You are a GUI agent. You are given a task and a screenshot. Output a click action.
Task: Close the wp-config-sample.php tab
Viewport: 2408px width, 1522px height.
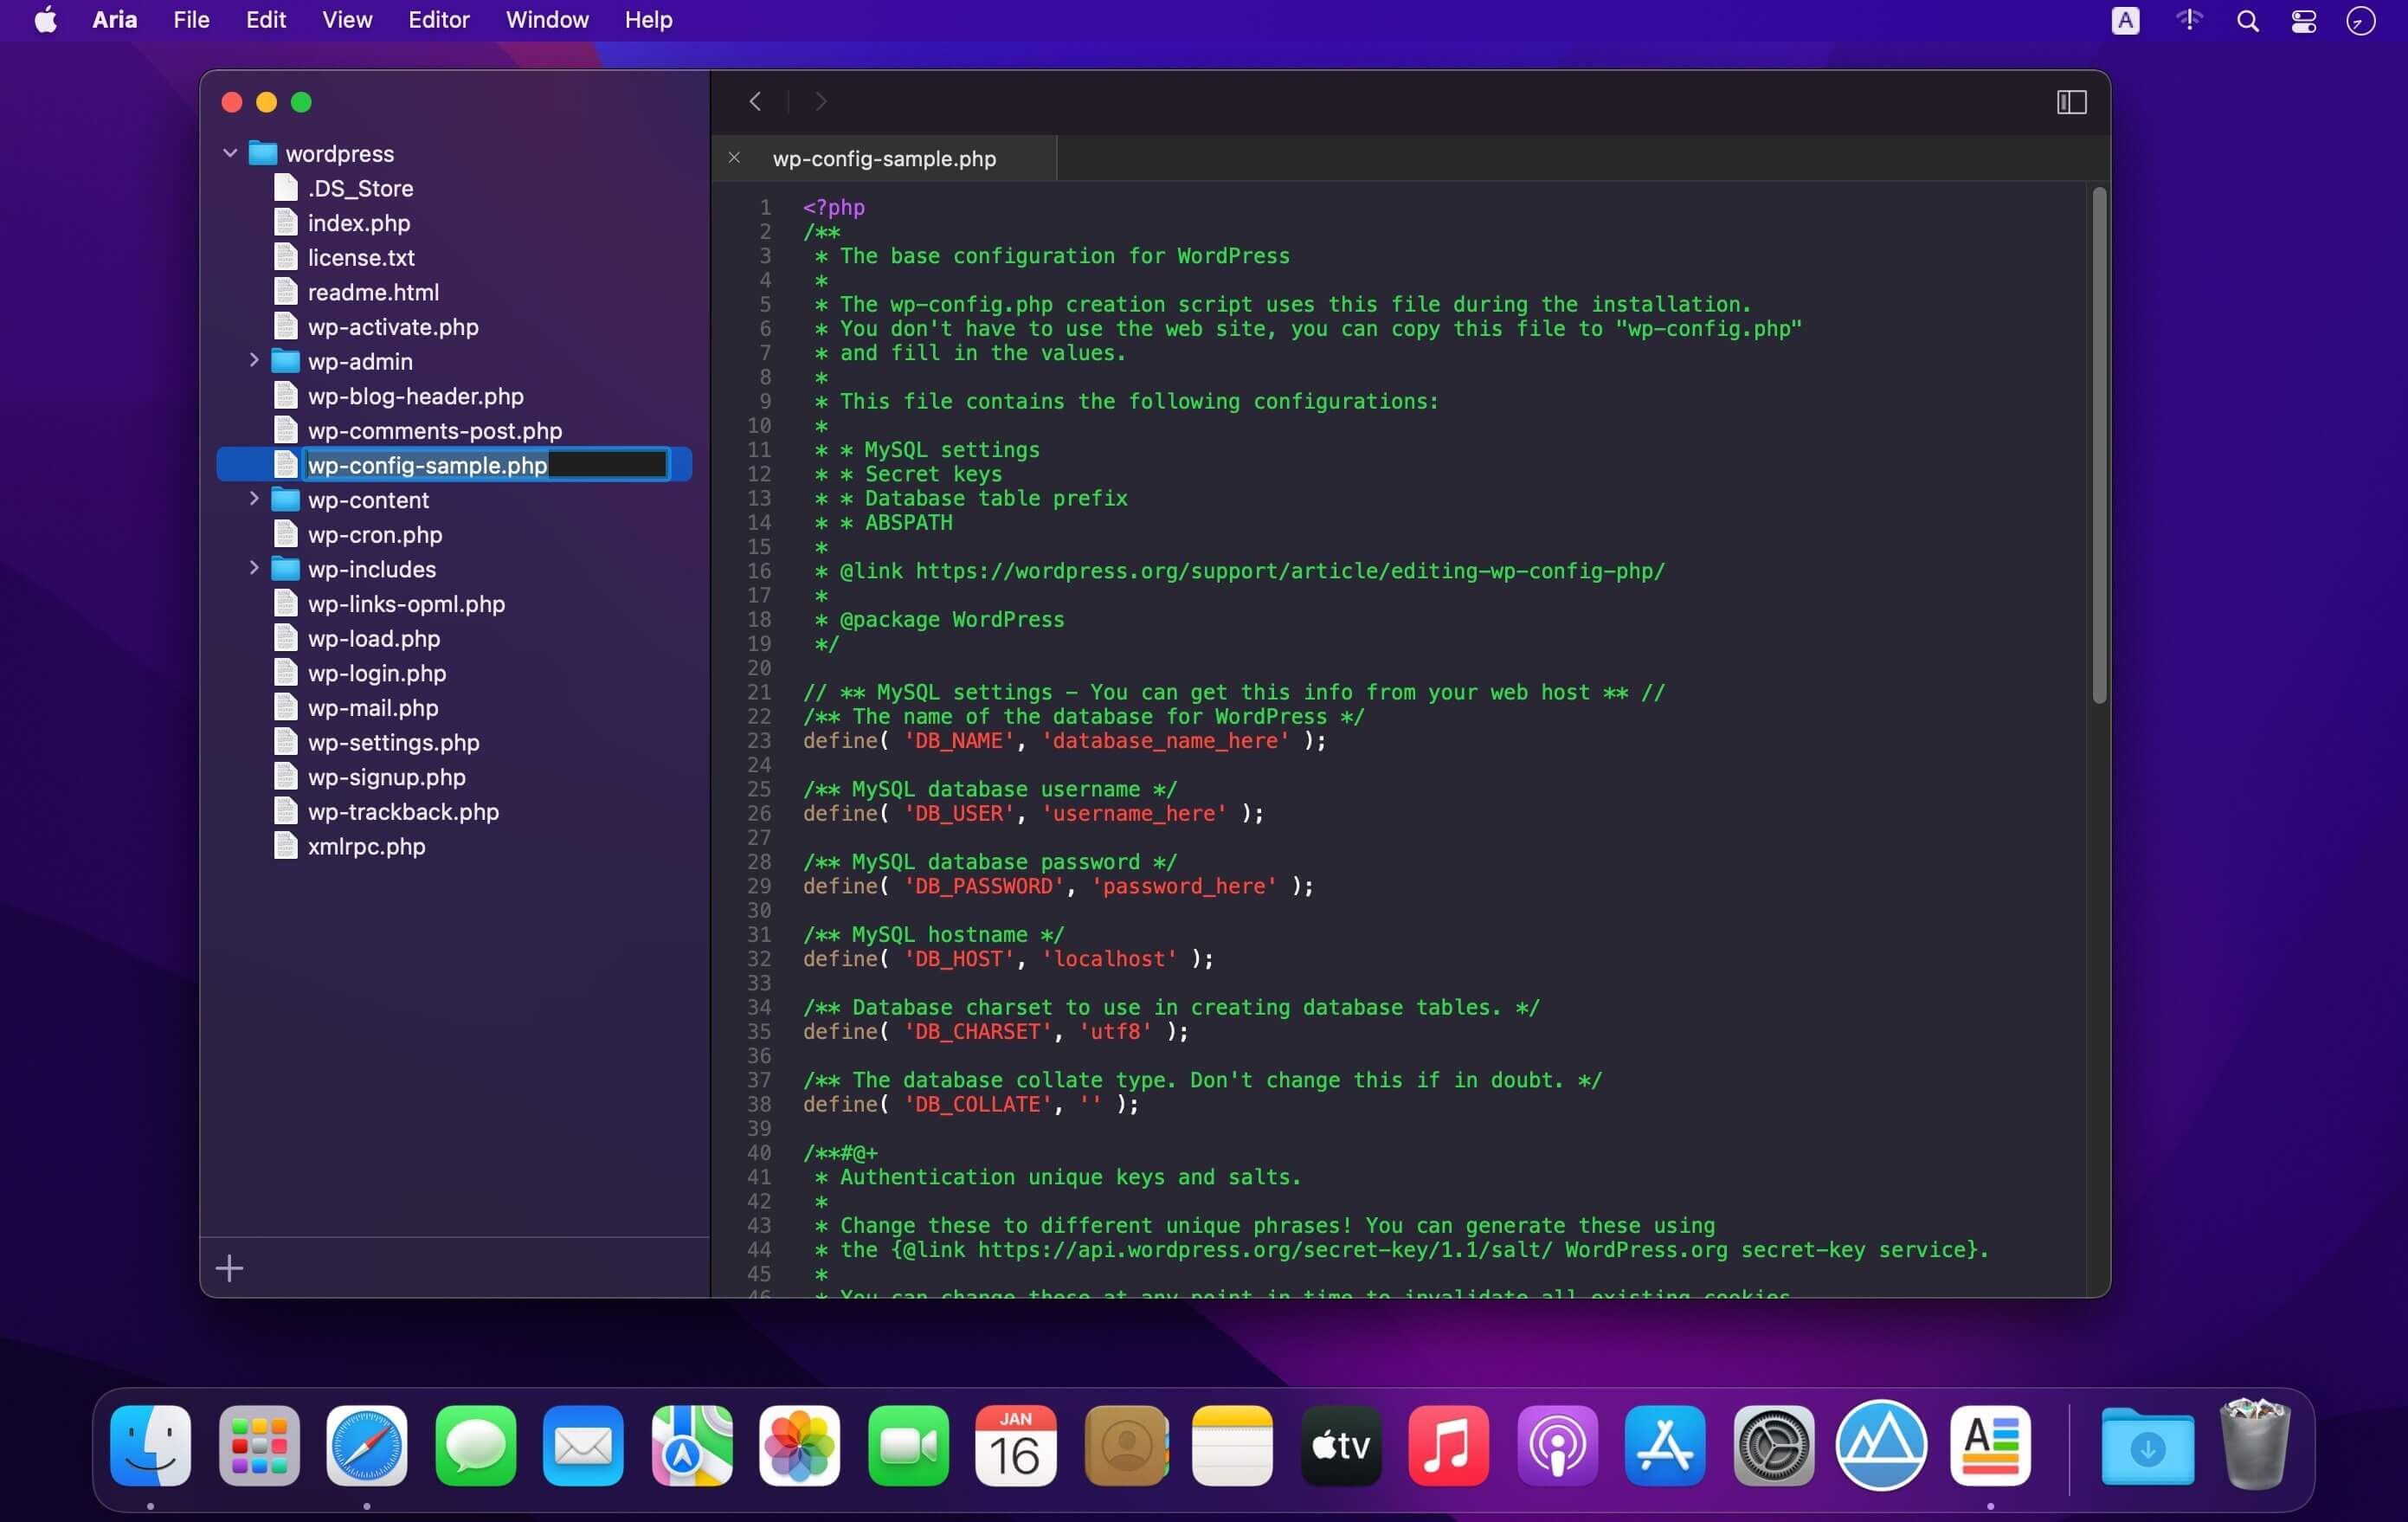(734, 158)
